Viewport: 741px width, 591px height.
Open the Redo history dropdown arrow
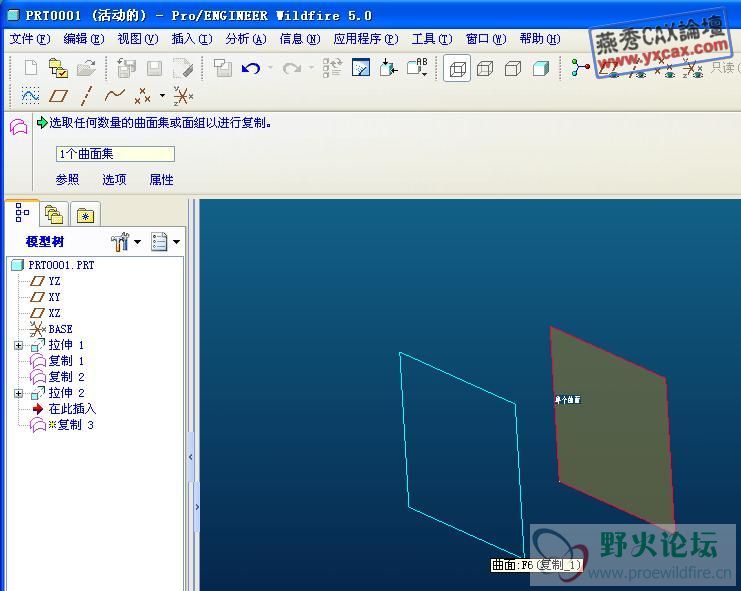[311, 68]
